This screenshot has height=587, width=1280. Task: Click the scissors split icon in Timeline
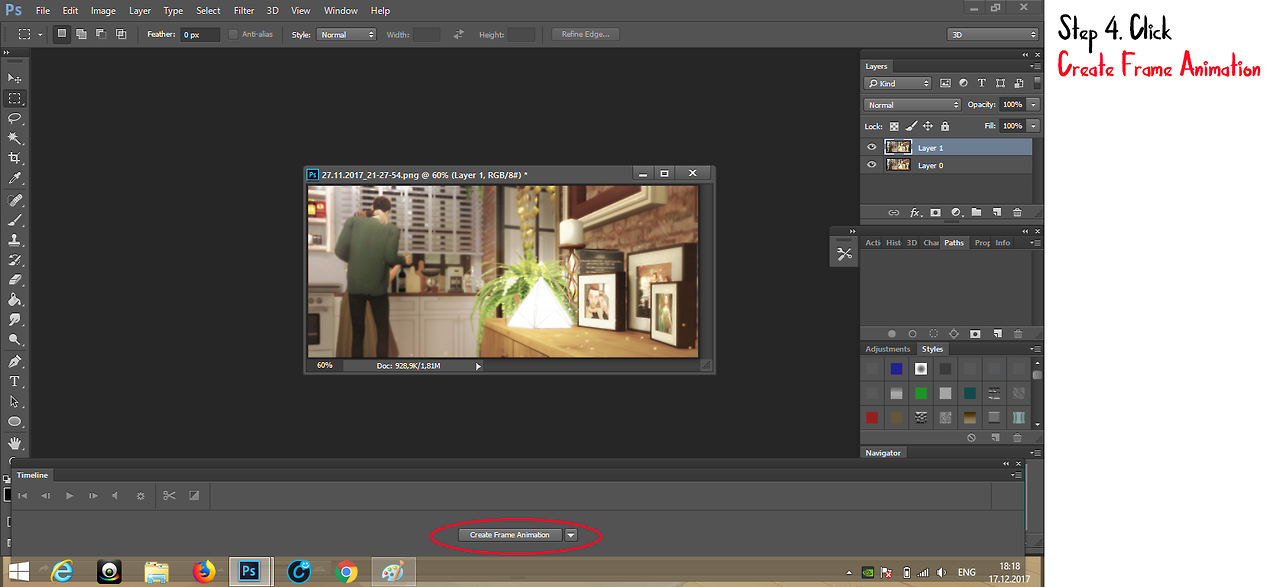(x=169, y=495)
